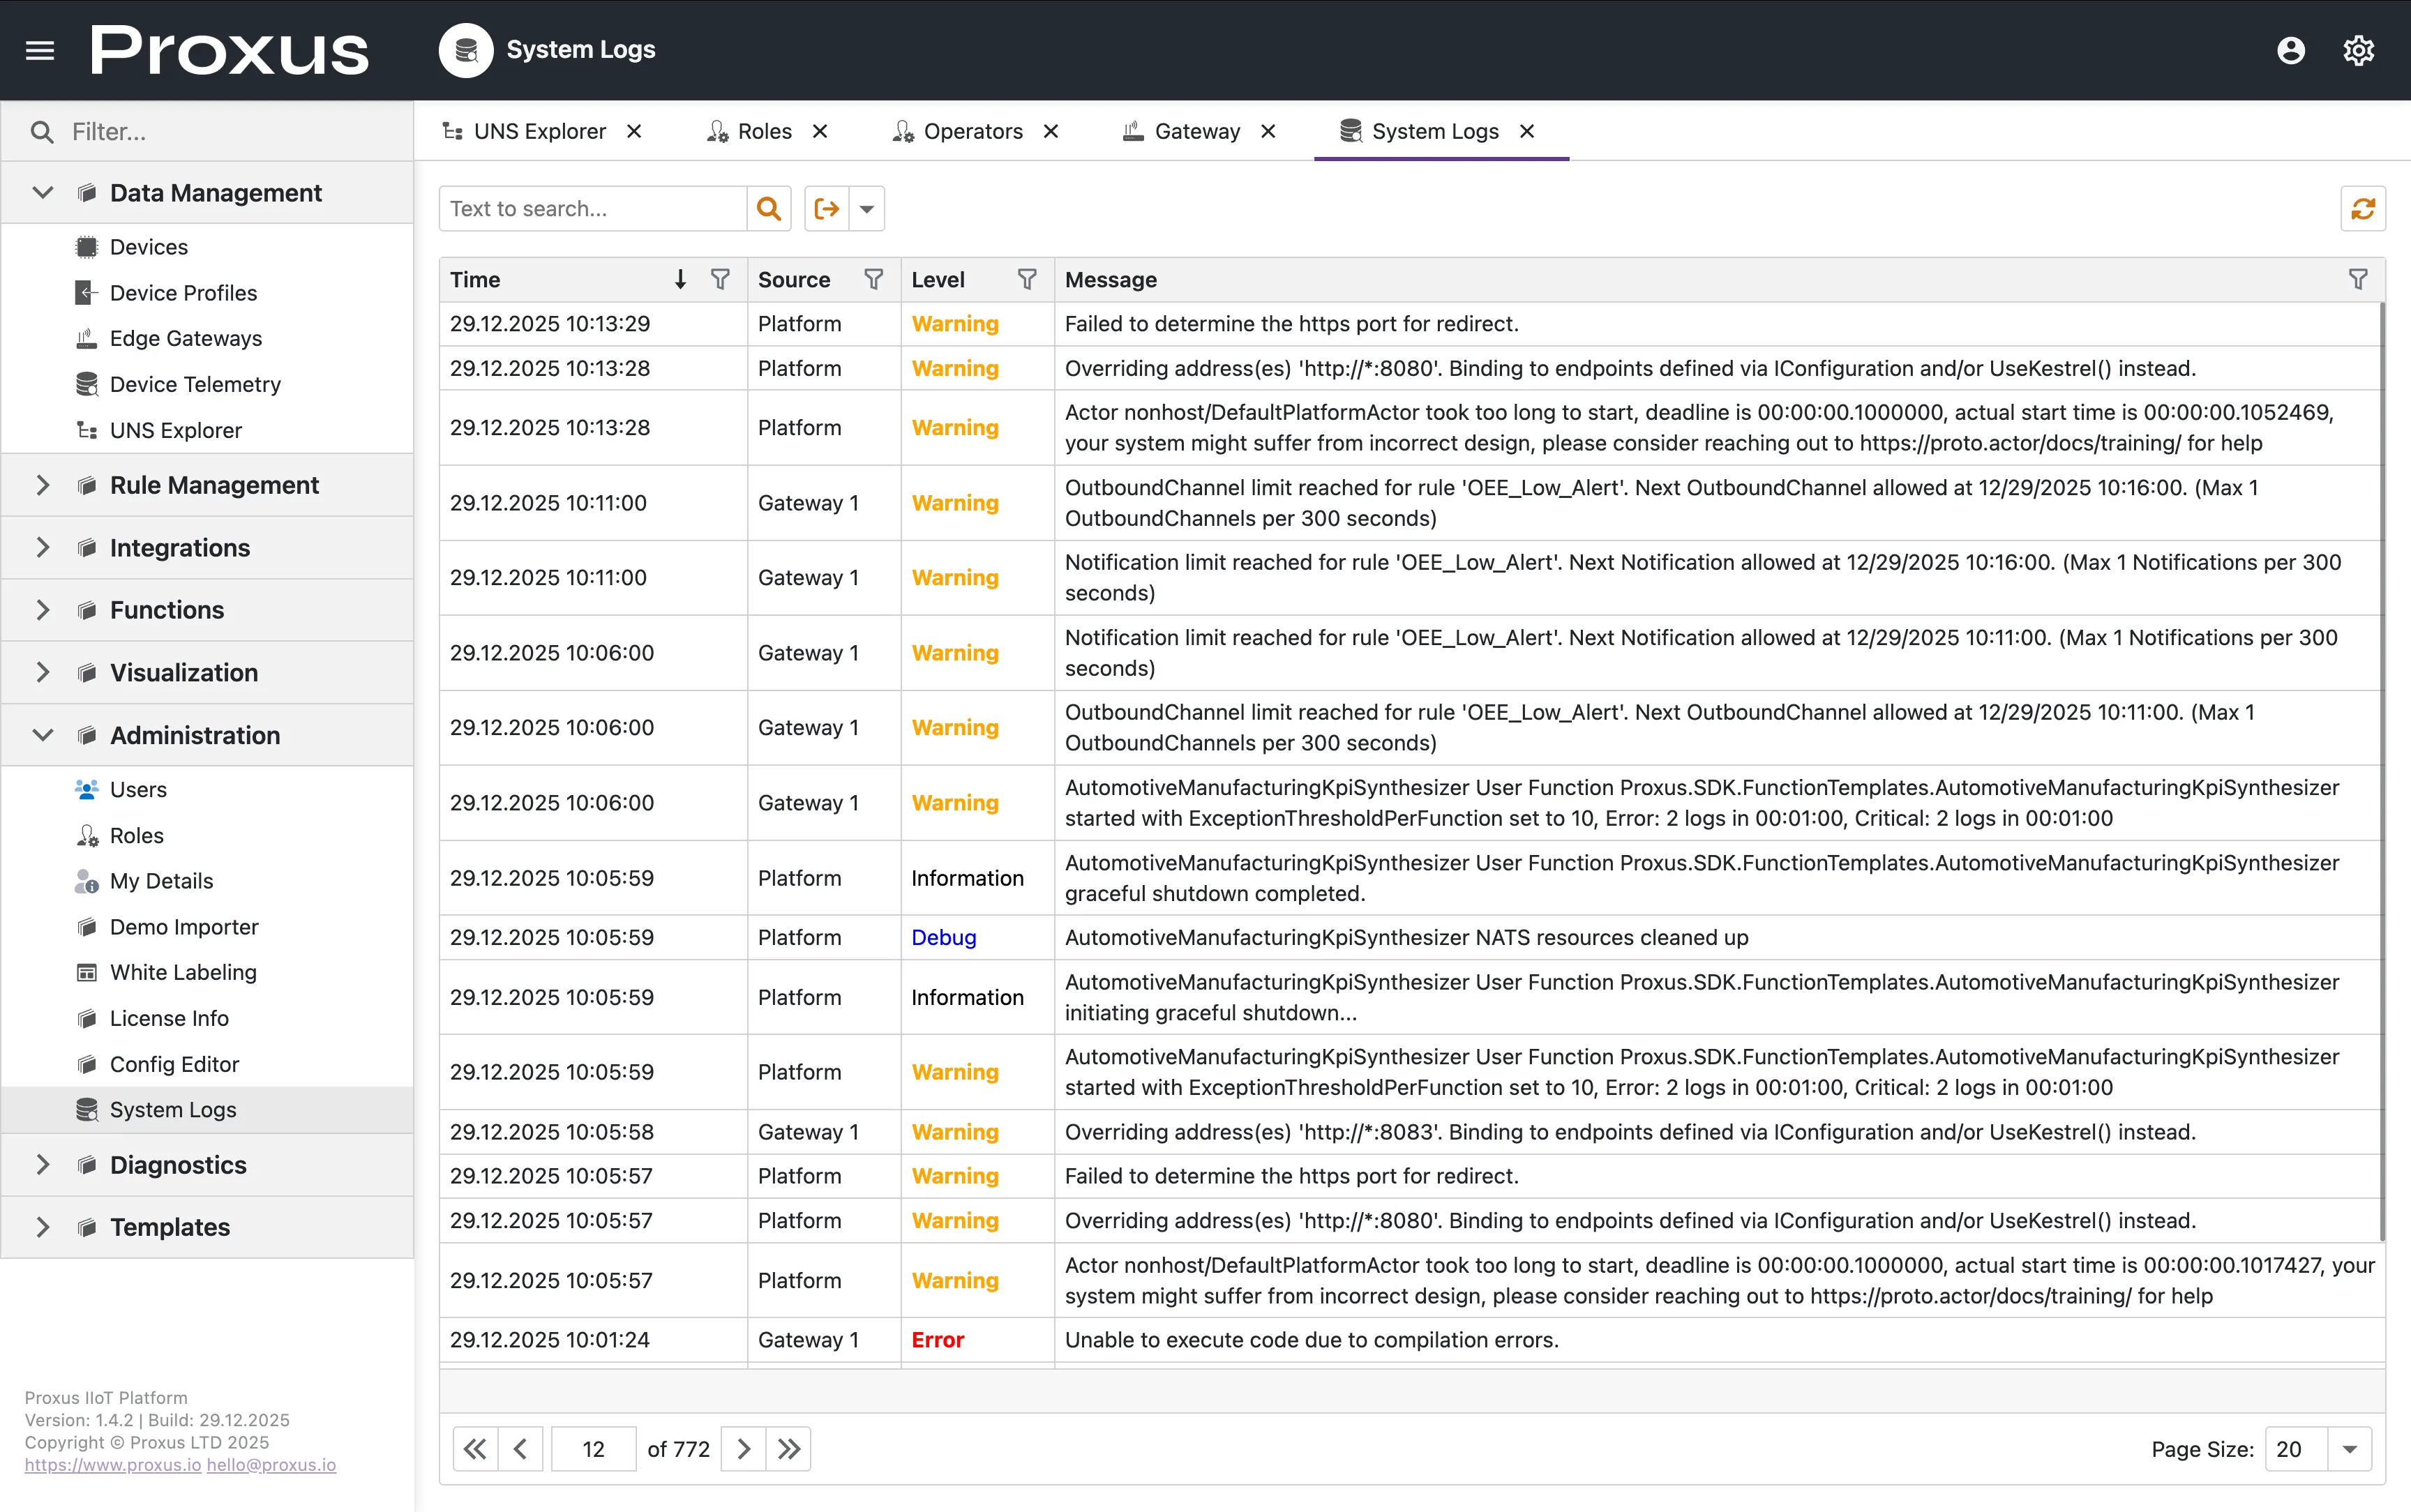Image resolution: width=2411 pixels, height=1512 pixels.
Task: Click the settings gear icon
Action: click(x=2358, y=49)
